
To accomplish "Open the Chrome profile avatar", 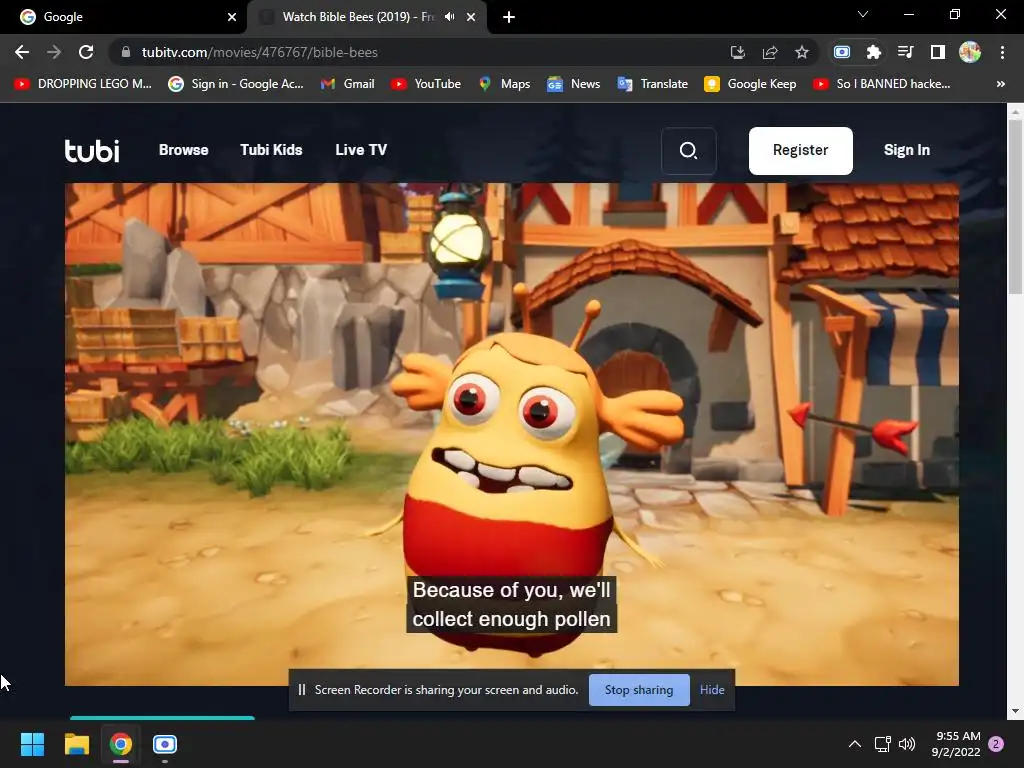I will coord(970,52).
